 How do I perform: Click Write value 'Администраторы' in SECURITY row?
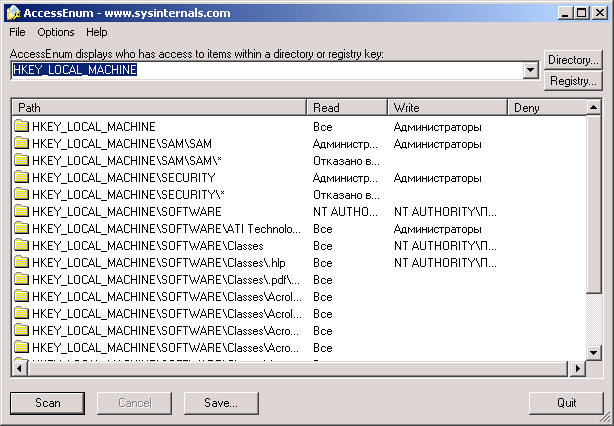click(438, 178)
